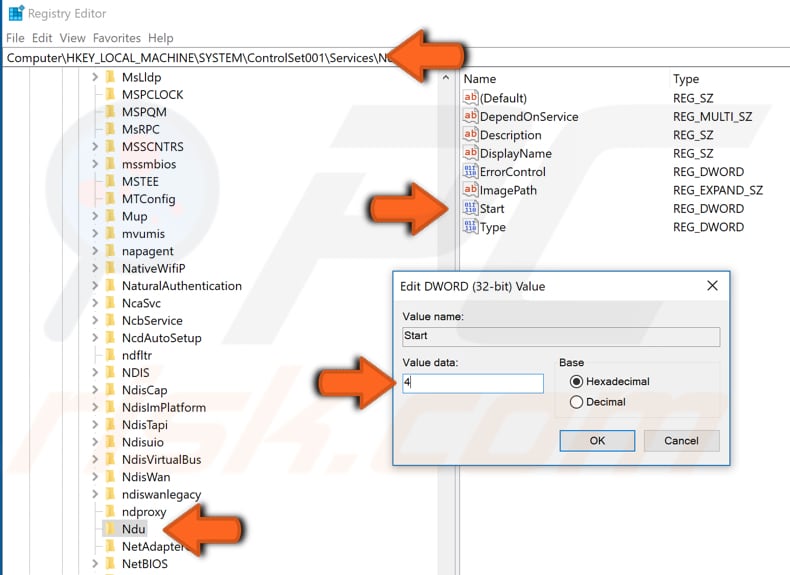Click the NcaSvc folder icon
The image size is (790, 575).
[110, 303]
